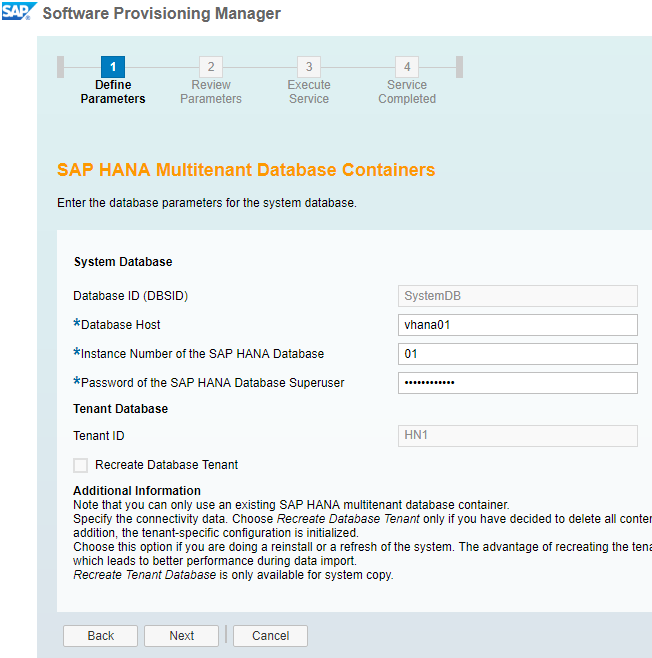652x658 pixels.
Task: Click the System Database section heading
Action: coord(123,262)
